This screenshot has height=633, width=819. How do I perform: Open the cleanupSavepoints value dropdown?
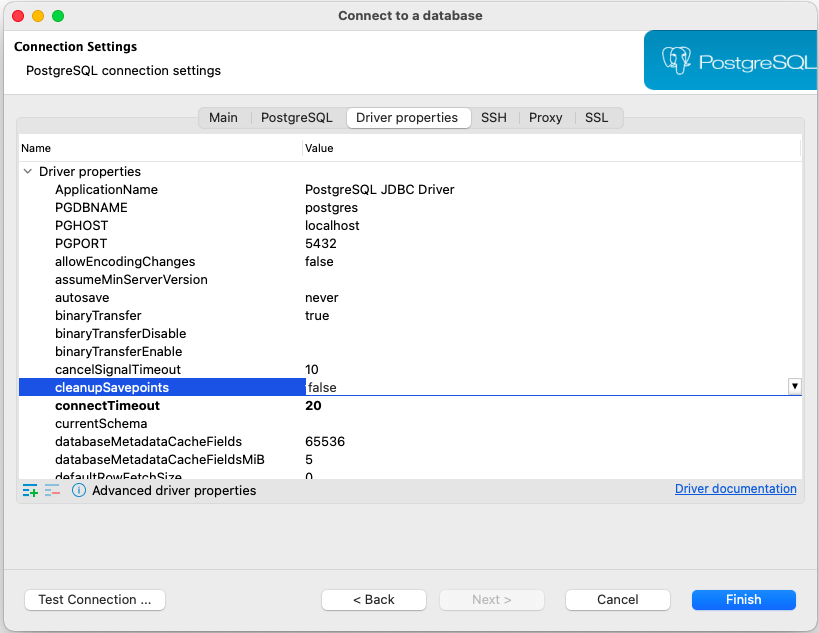click(794, 387)
